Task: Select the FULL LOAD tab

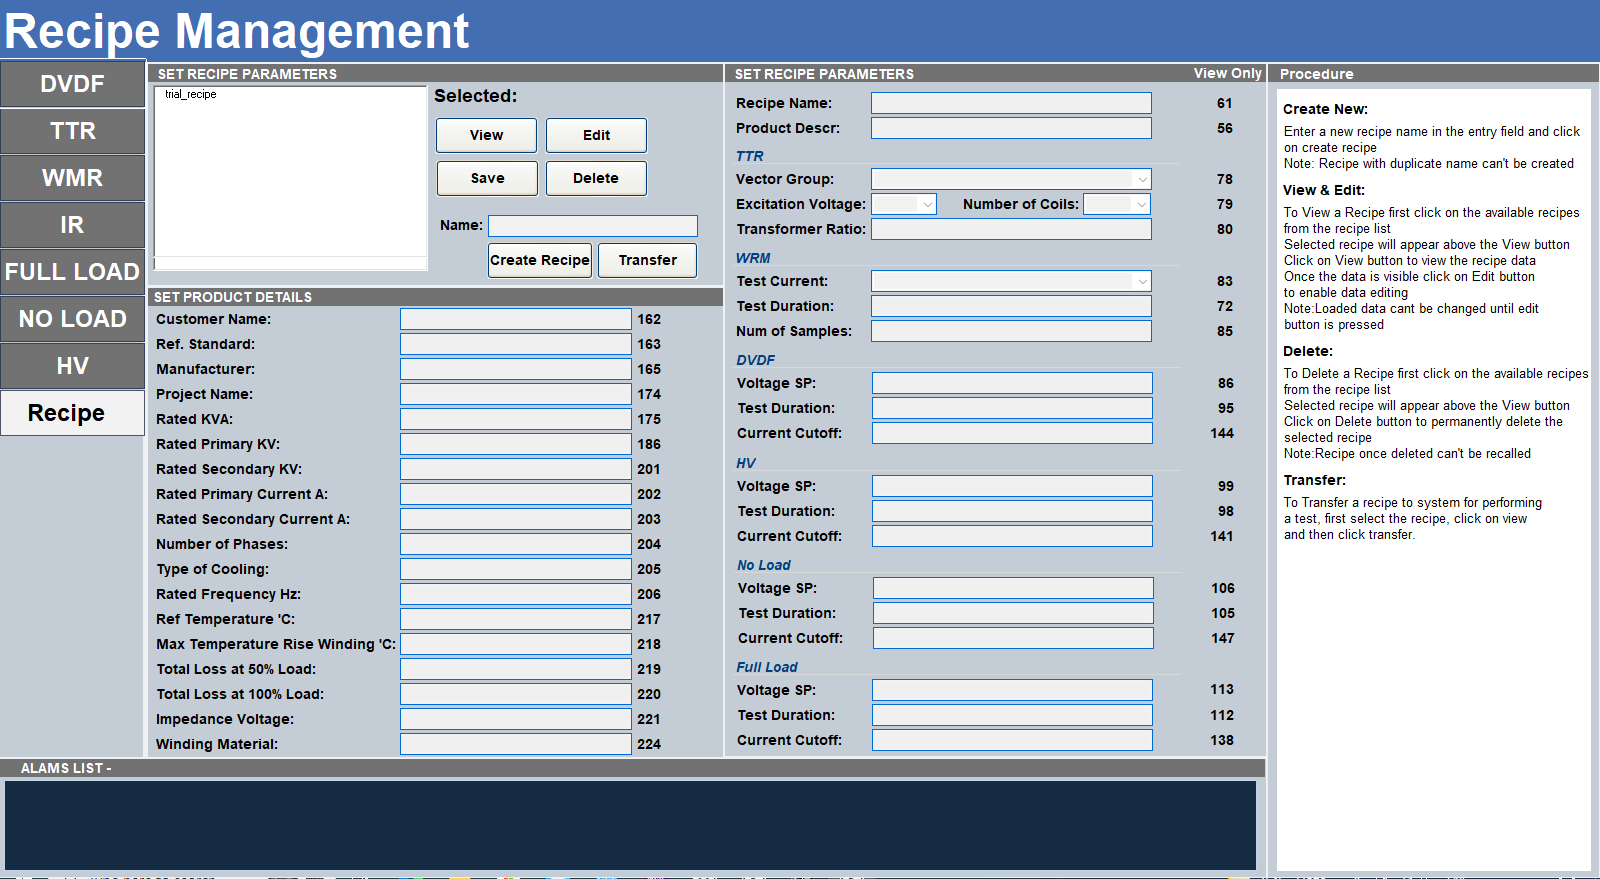Action: pos(72,272)
